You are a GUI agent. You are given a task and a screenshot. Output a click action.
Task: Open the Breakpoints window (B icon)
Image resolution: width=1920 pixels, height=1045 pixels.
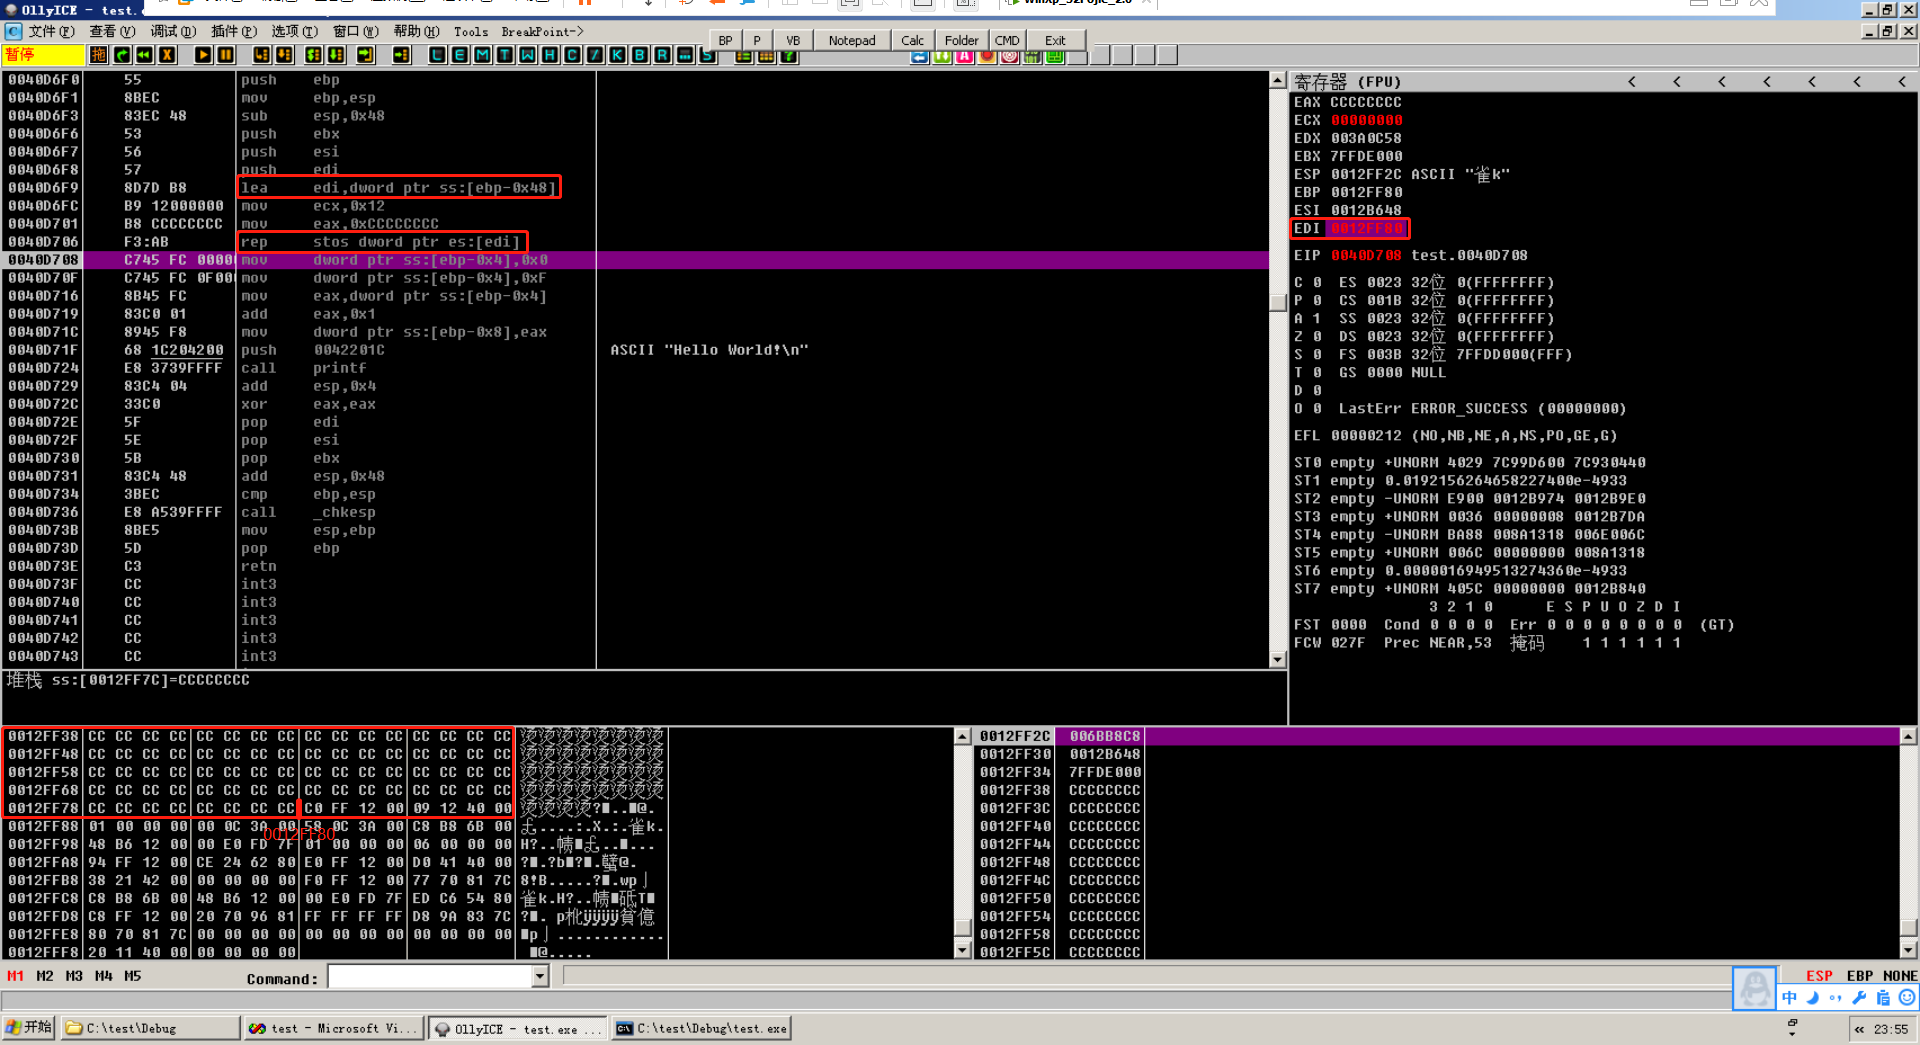point(639,55)
